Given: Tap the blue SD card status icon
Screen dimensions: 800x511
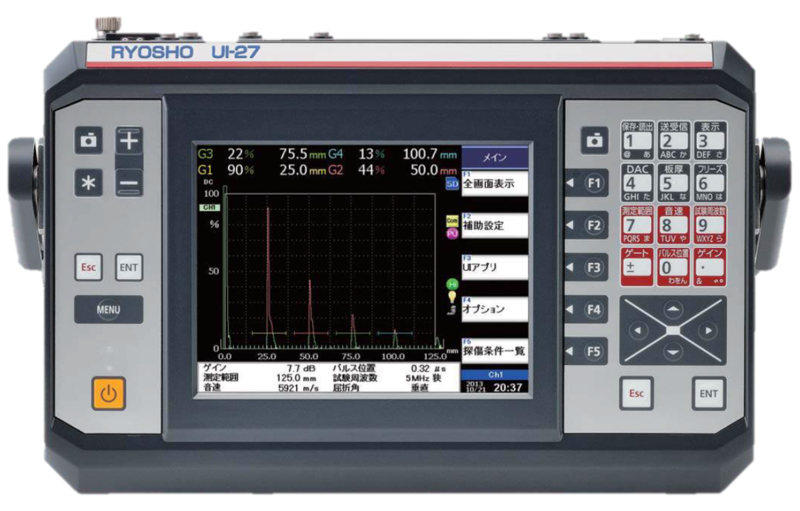Looking at the screenshot, I should pos(453,184).
